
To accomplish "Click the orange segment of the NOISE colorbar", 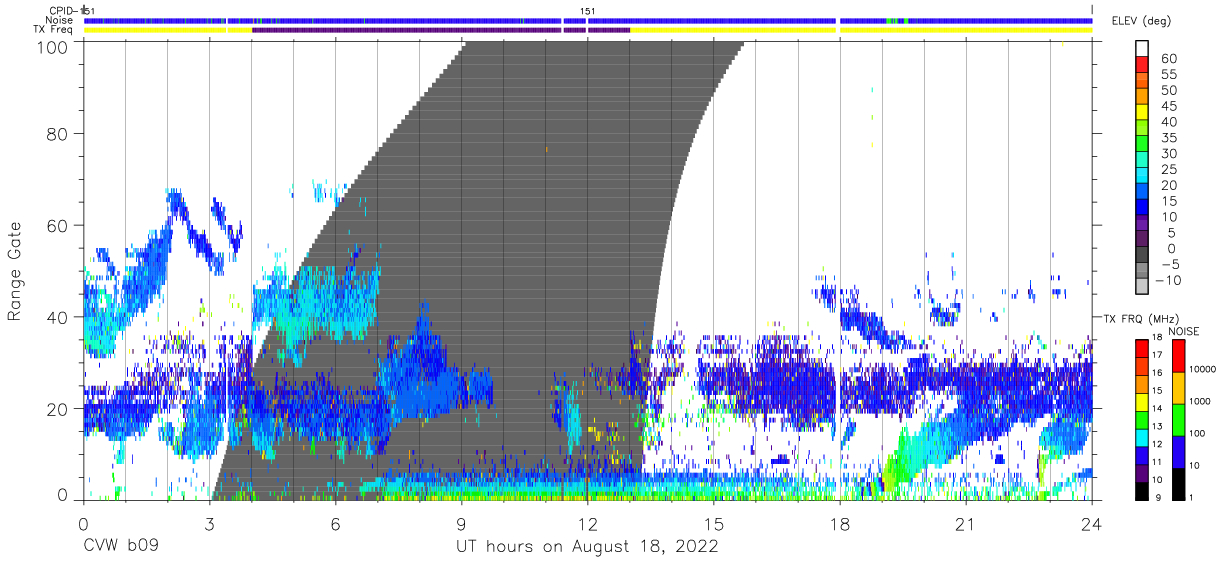I will coord(1177,387).
